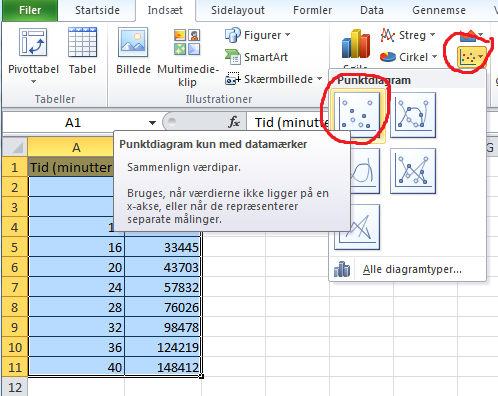Open the Filer tab
498x396 pixels.
click(30, 10)
